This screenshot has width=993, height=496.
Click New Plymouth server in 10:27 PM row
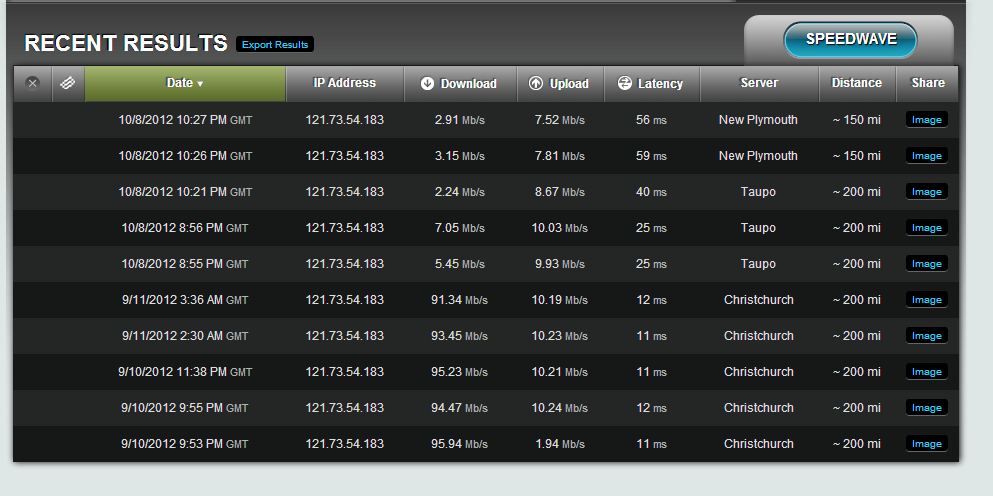(x=758, y=120)
